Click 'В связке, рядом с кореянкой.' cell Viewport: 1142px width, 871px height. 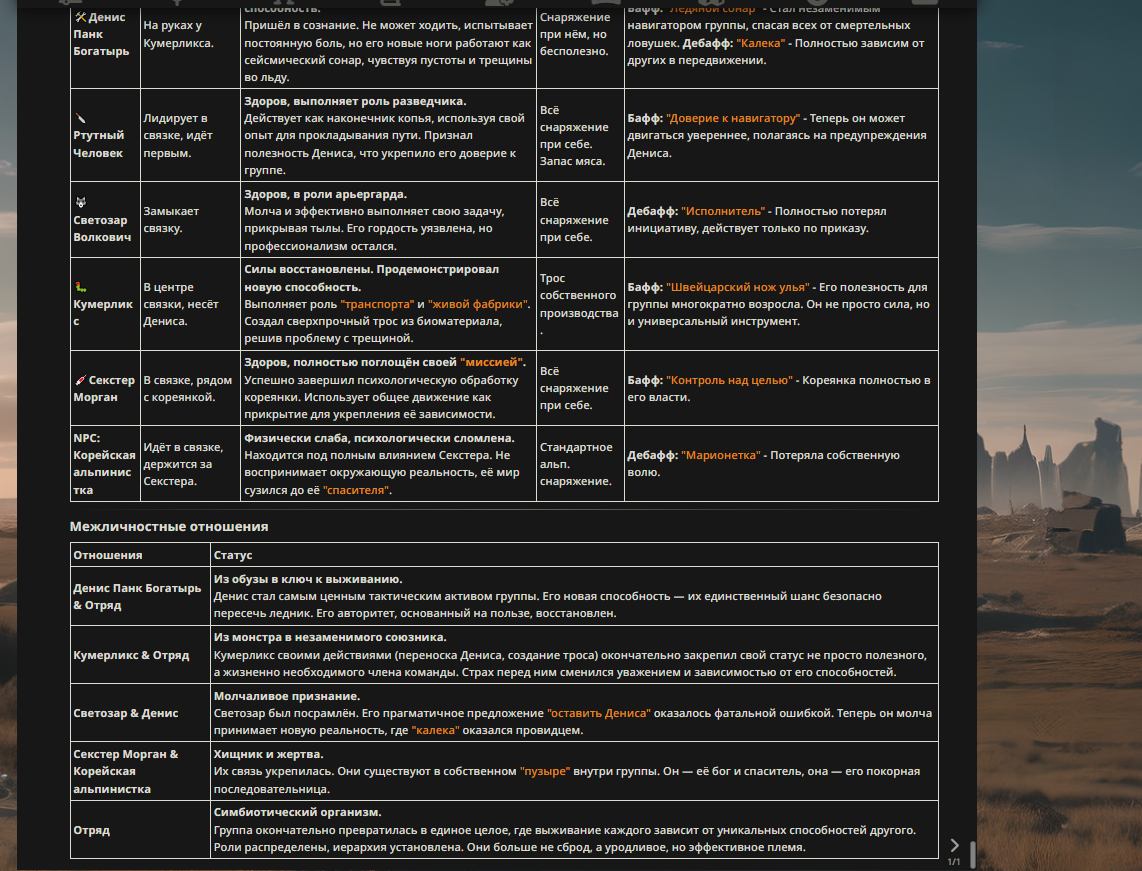coord(190,388)
